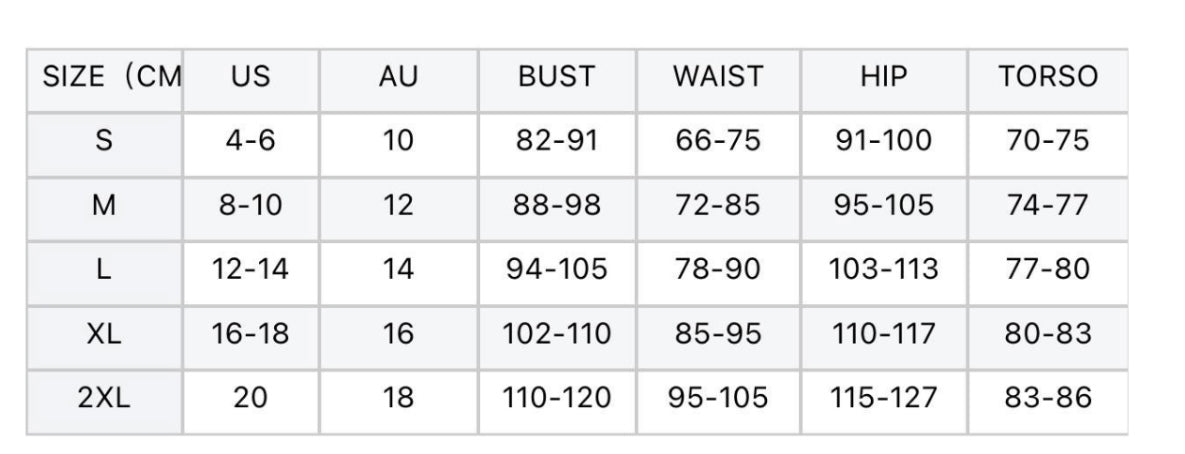Click the hip value 103-113
The image size is (1185, 454).
[883, 270]
